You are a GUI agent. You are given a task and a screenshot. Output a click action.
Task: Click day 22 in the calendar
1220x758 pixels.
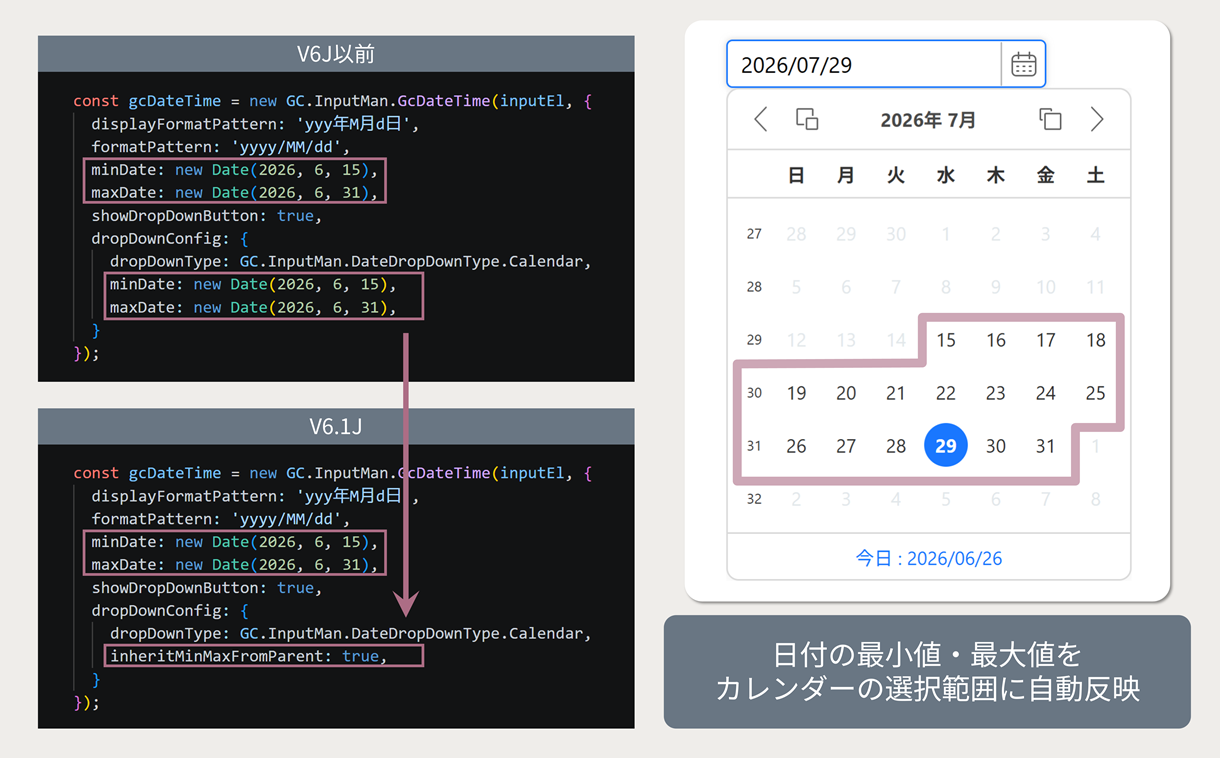[946, 393]
